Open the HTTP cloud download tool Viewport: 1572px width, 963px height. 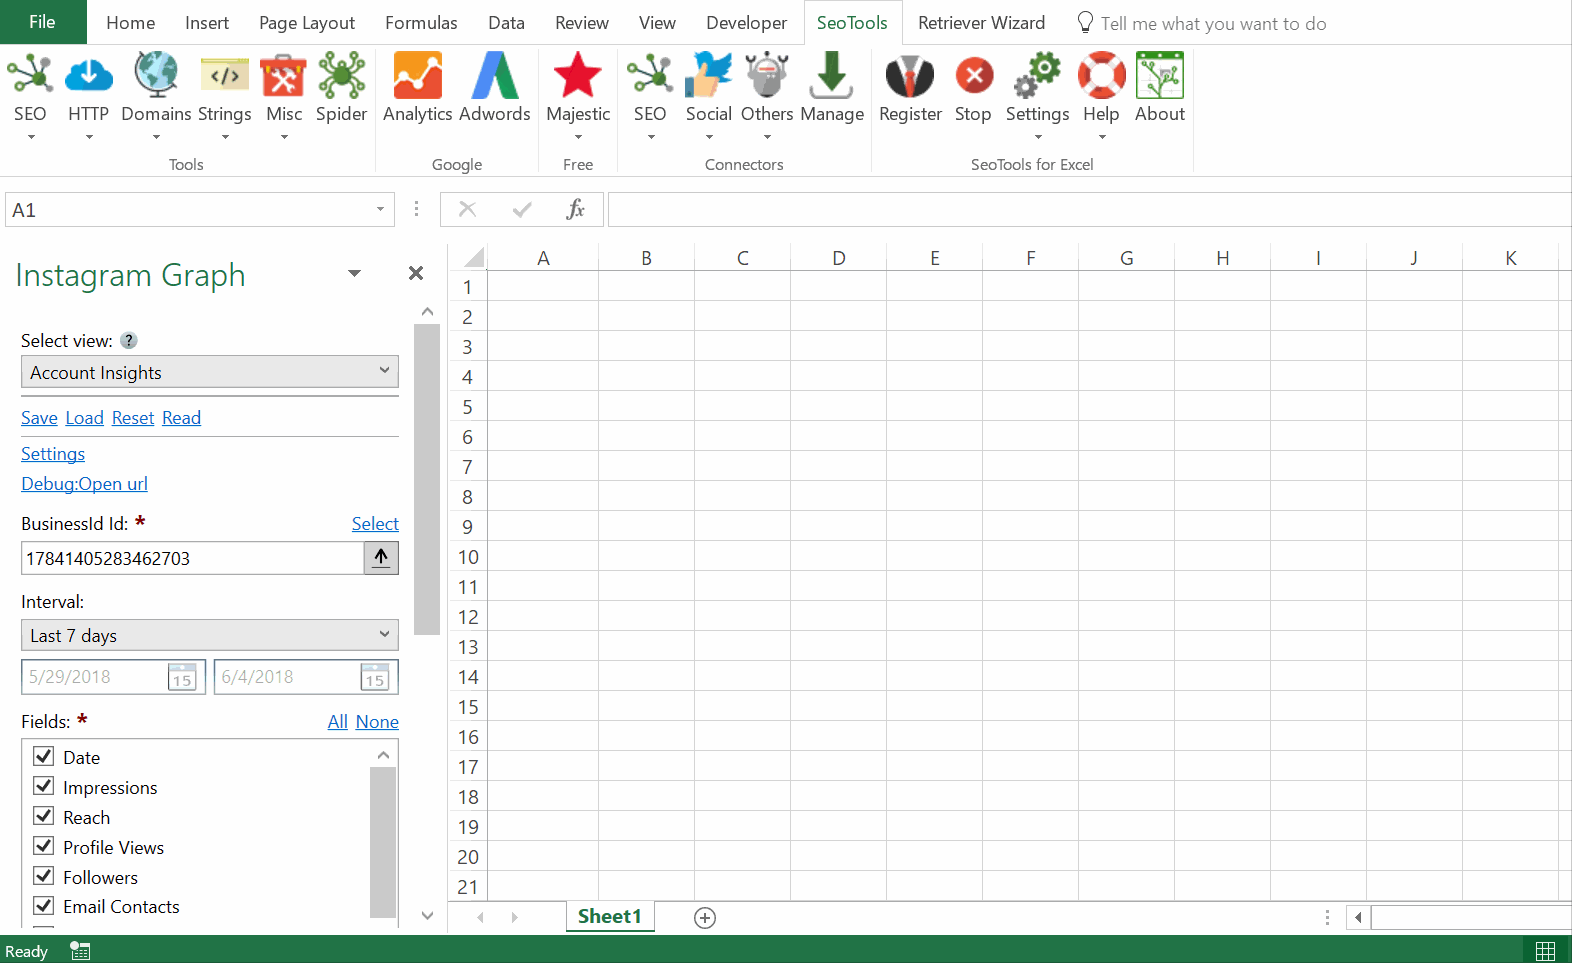click(x=89, y=76)
